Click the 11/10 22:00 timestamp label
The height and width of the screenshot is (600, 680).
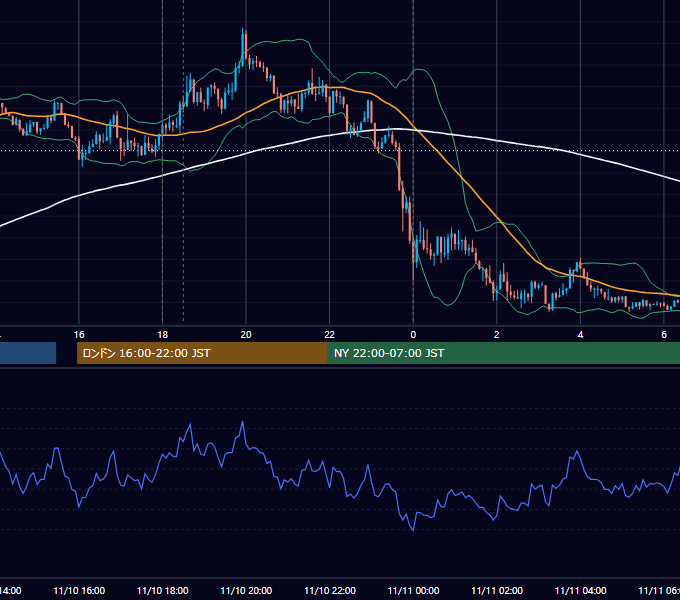point(330,590)
